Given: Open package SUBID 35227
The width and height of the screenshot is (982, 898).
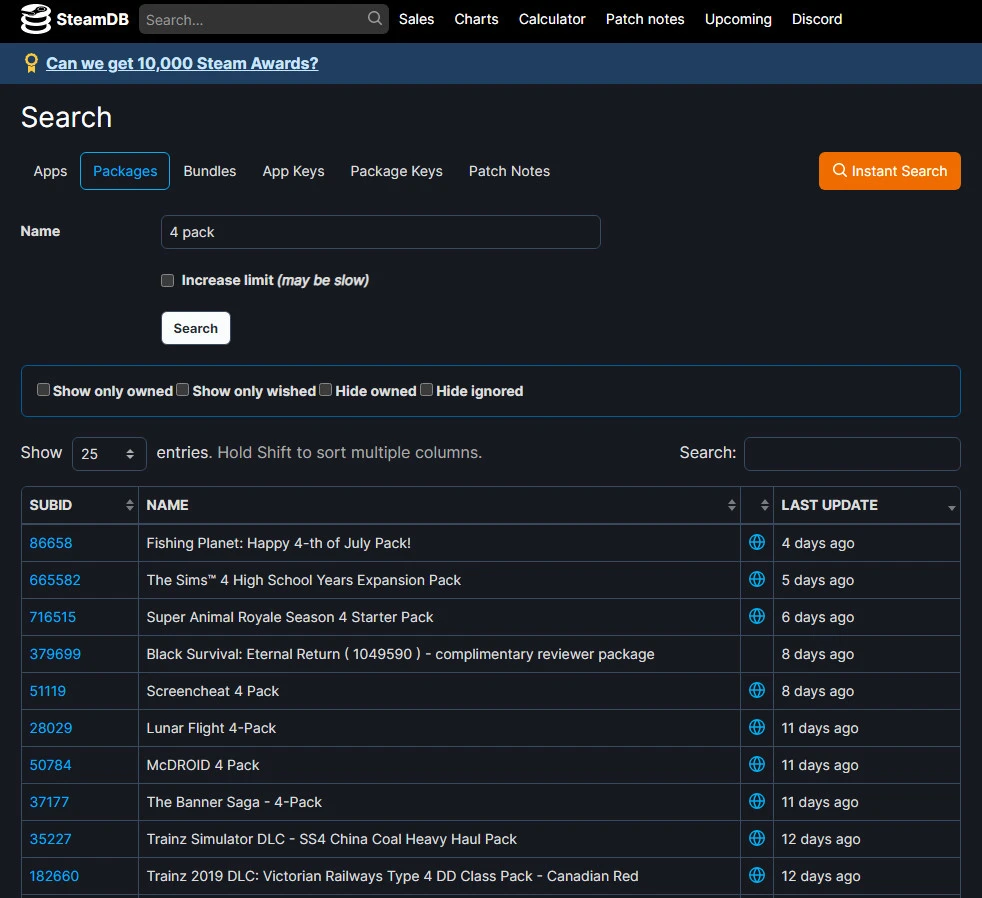Looking at the screenshot, I should [x=51, y=839].
